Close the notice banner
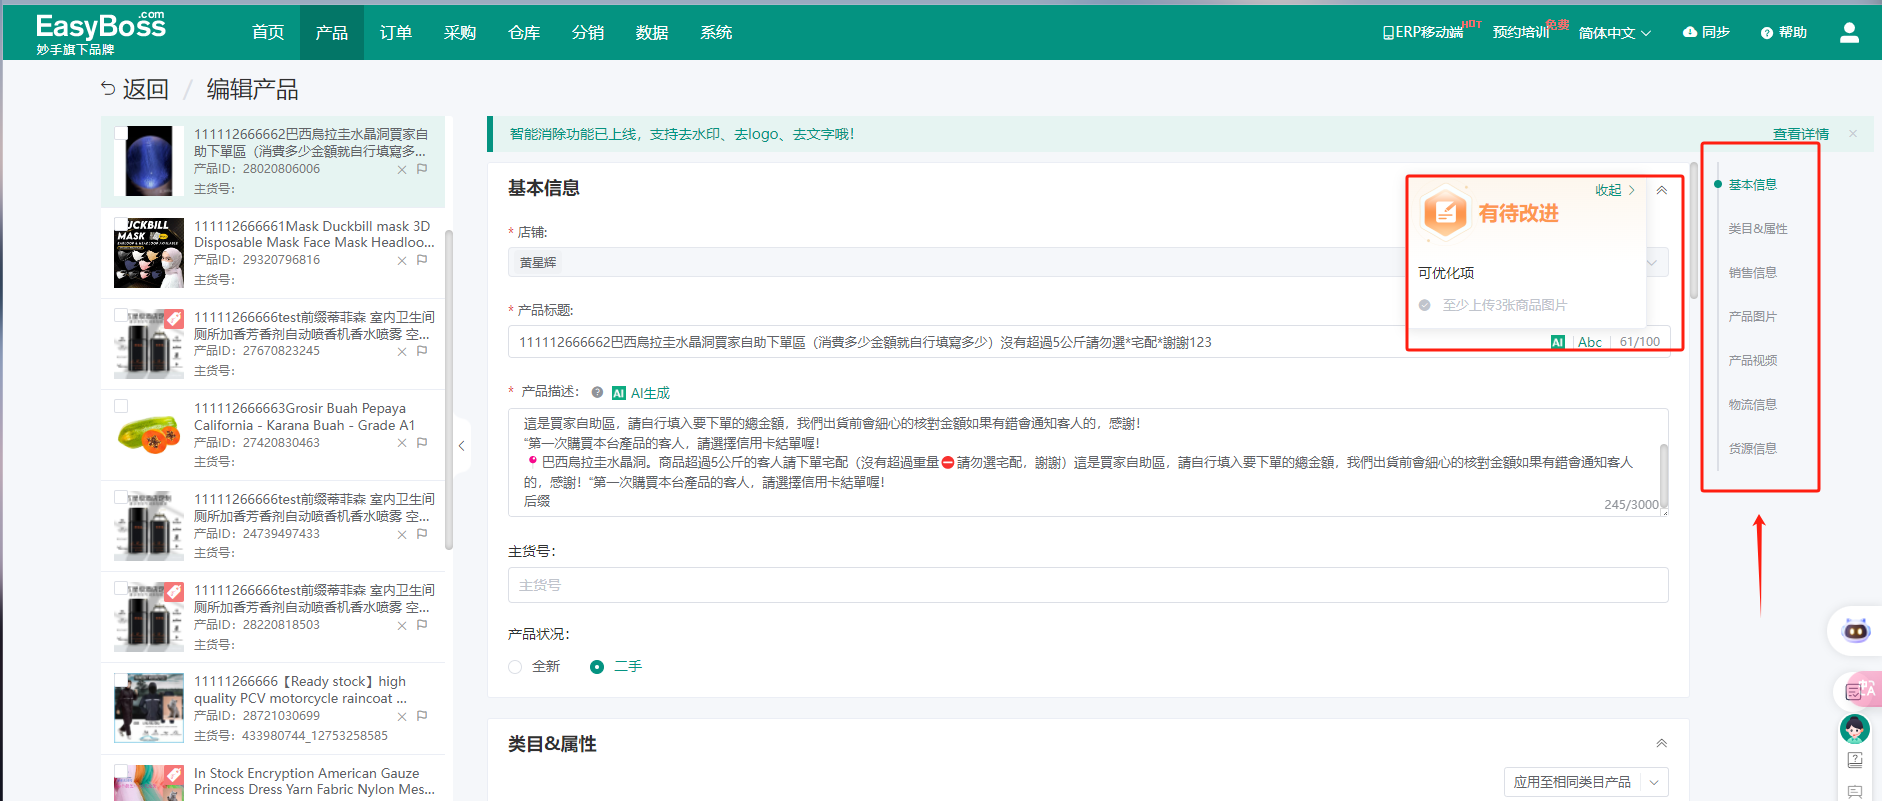 (1853, 134)
